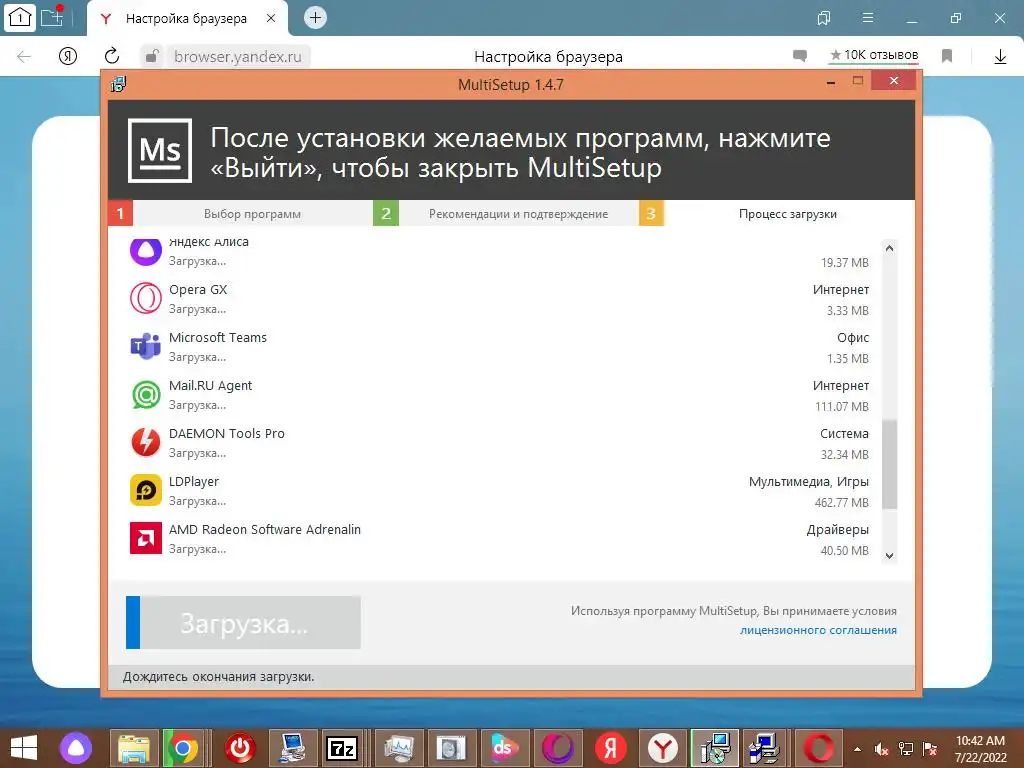Open 7-Zip from the taskbar
This screenshot has width=1024, height=768.
pos(342,748)
